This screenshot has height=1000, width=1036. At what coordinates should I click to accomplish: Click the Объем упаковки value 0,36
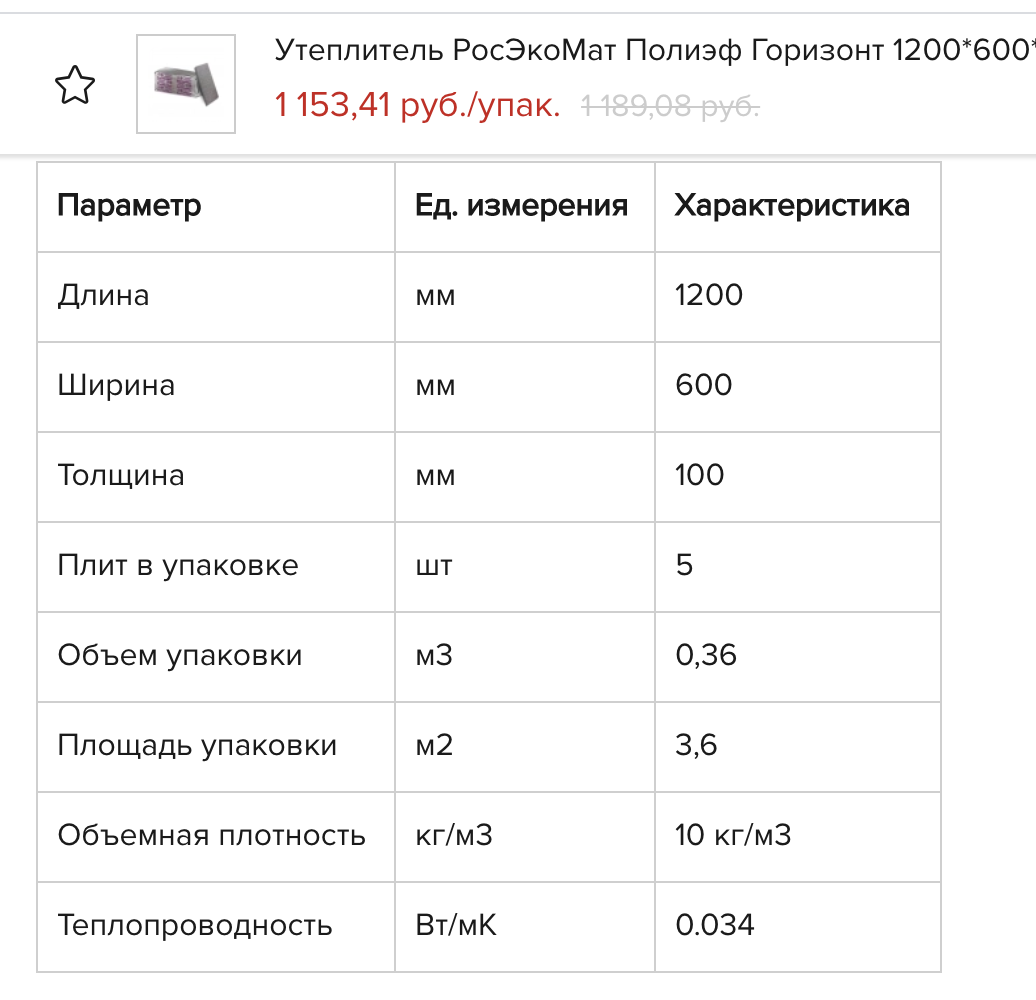[x=706, y=656]
